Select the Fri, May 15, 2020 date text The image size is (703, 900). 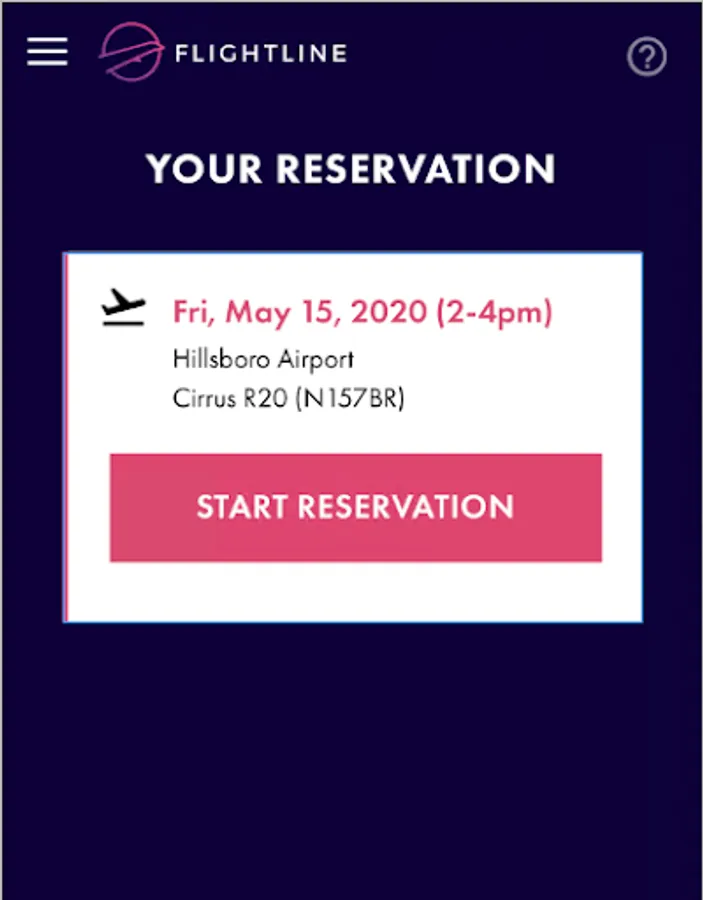coord(300,313)
